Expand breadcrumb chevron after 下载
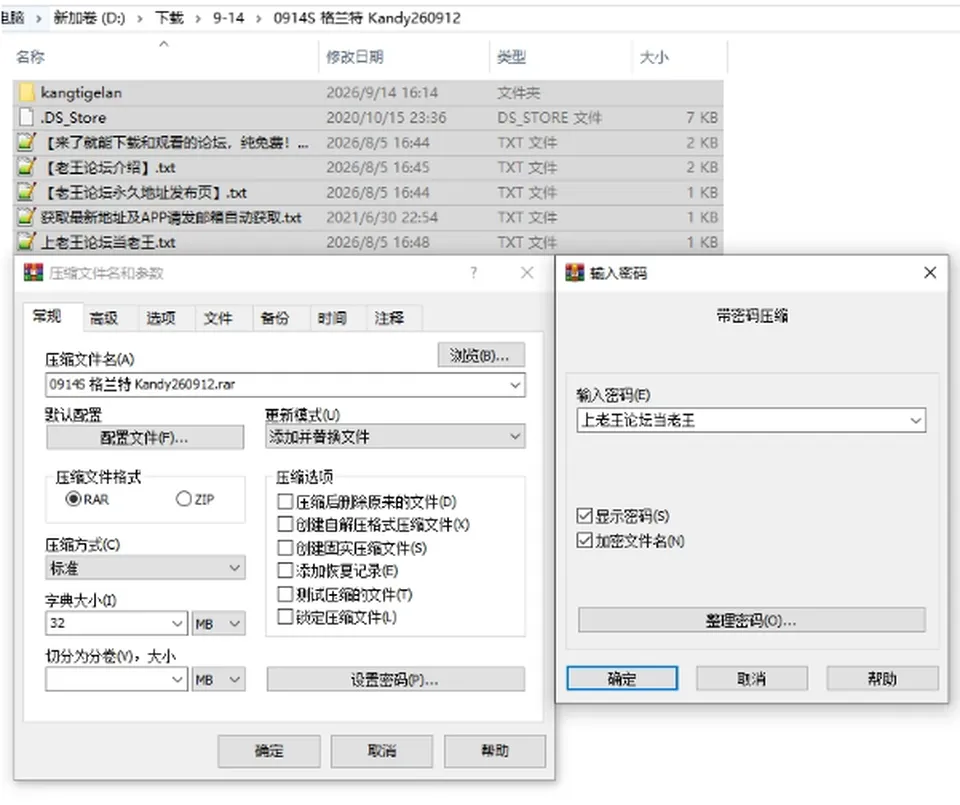Image resolution: width=960 pixels, height=805 pixels. [x=198, y=18]
